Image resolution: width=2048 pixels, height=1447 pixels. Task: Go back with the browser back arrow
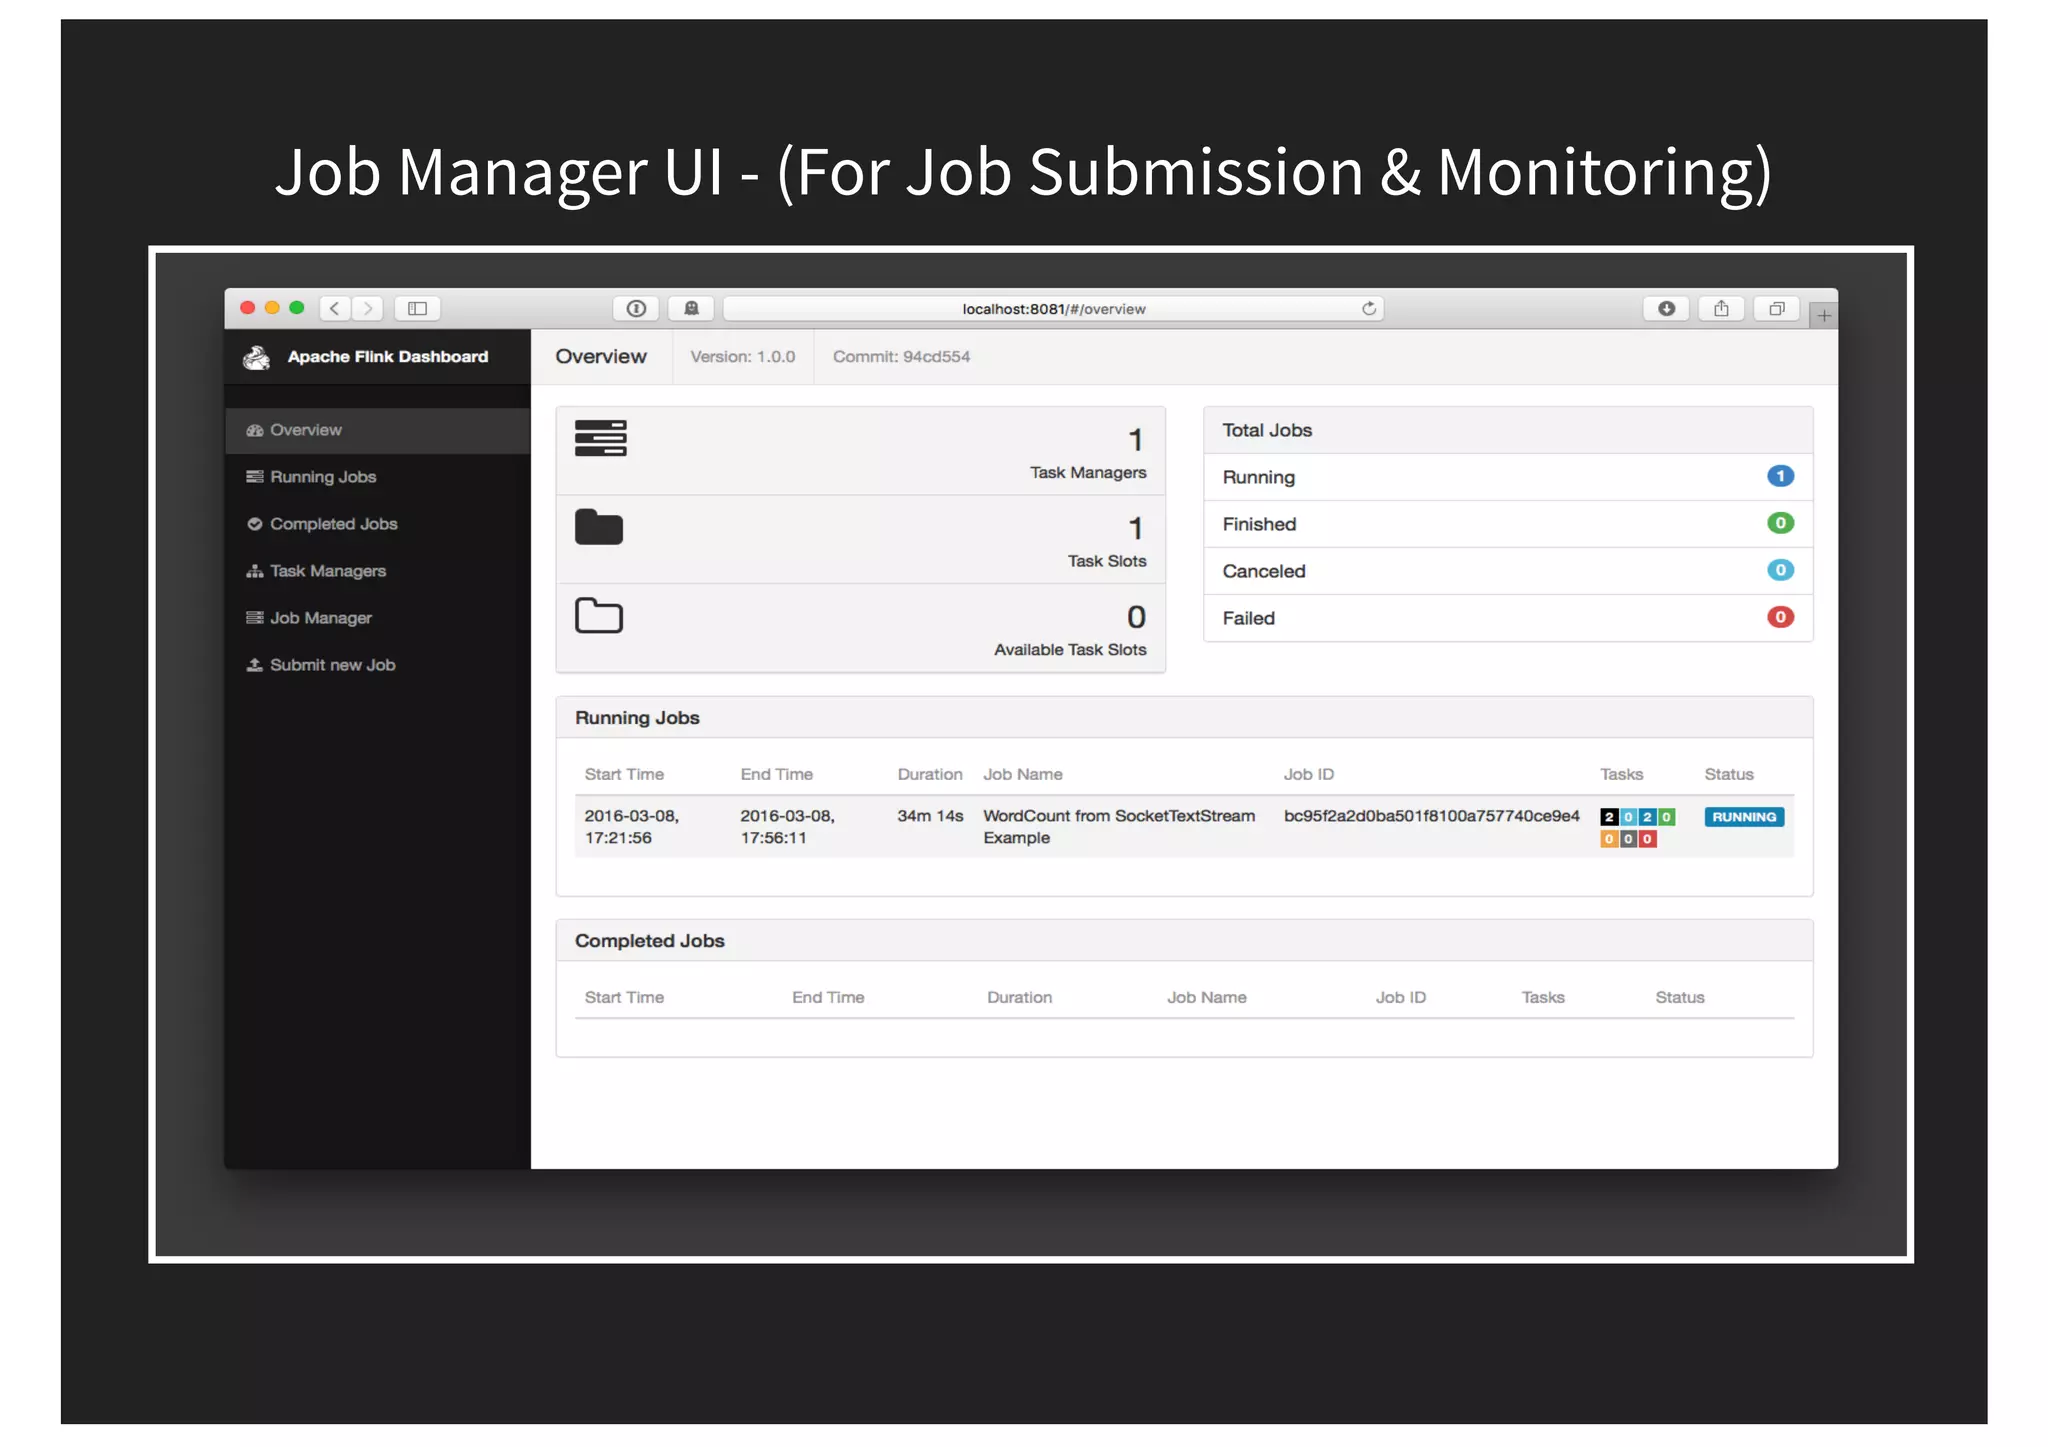tap(335, 309)
